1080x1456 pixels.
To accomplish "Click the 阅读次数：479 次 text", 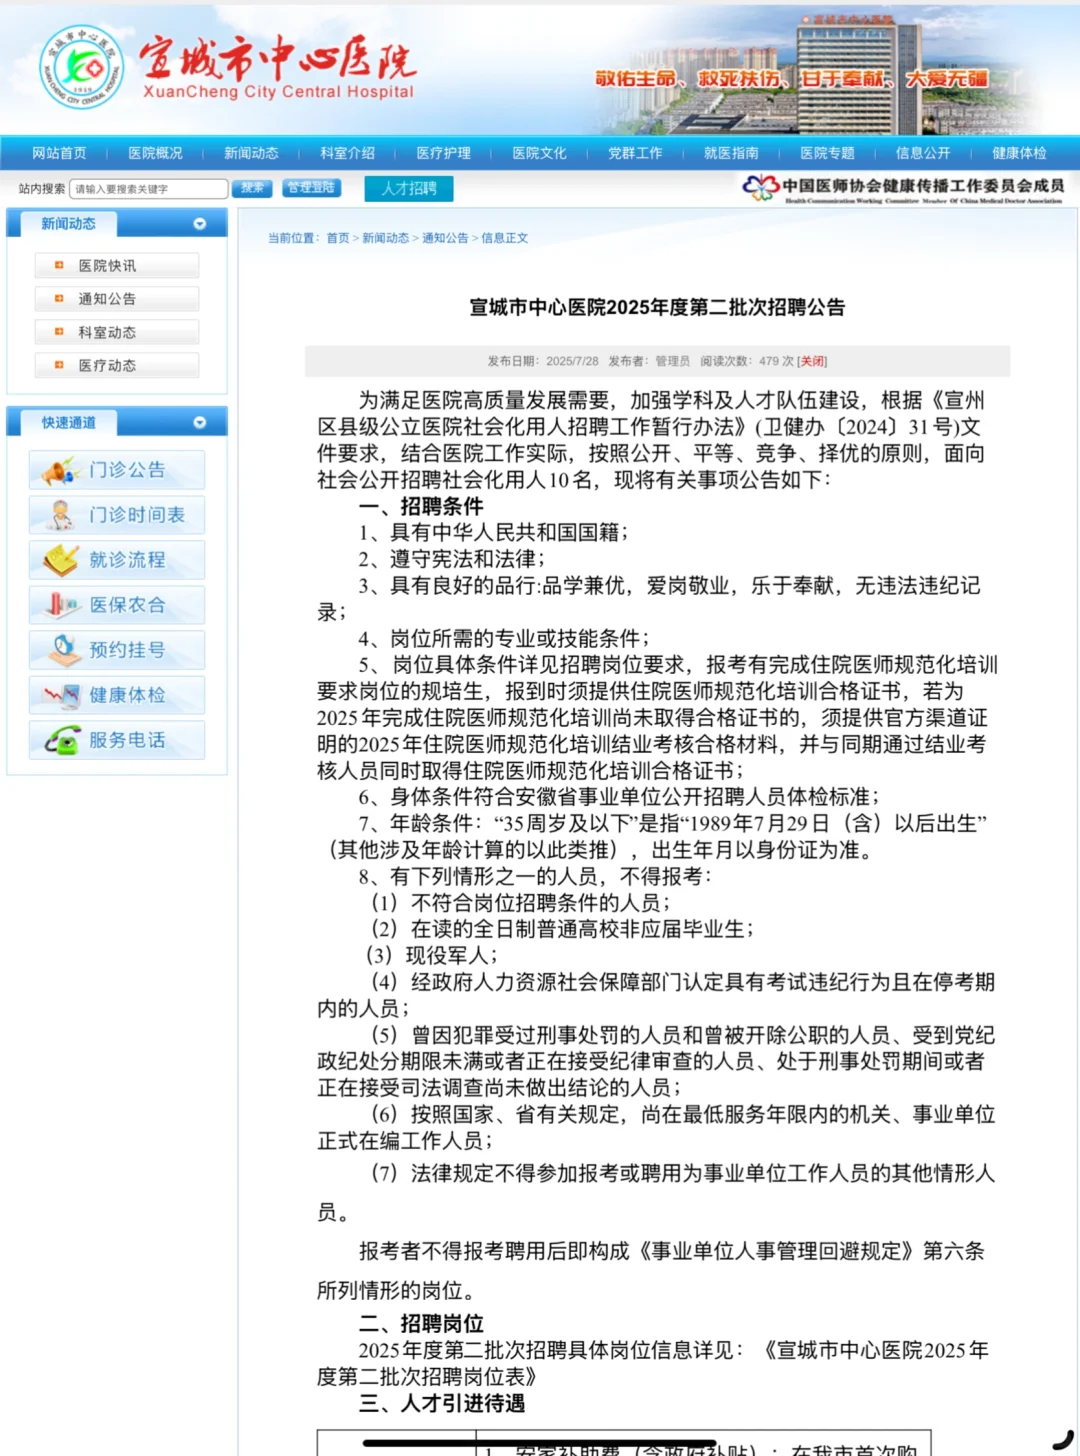I will pos(747,361).
